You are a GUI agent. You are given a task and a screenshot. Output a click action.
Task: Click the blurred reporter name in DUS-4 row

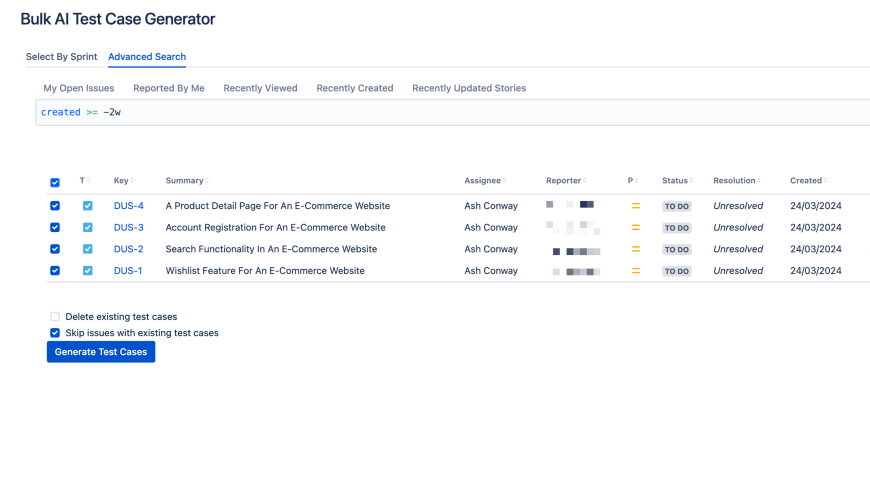coord(570,205)
